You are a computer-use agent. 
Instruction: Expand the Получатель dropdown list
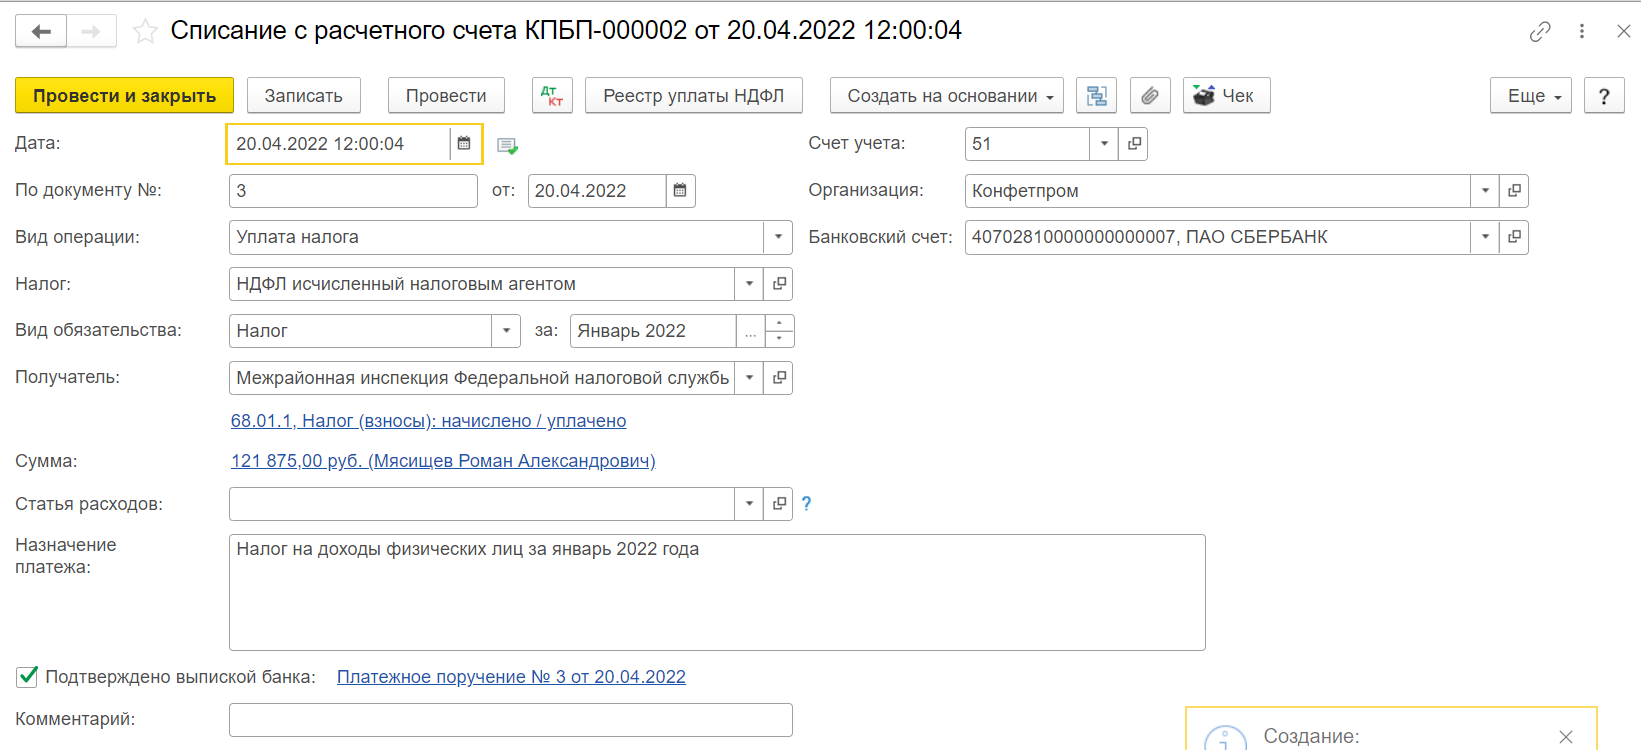[749, 378]
